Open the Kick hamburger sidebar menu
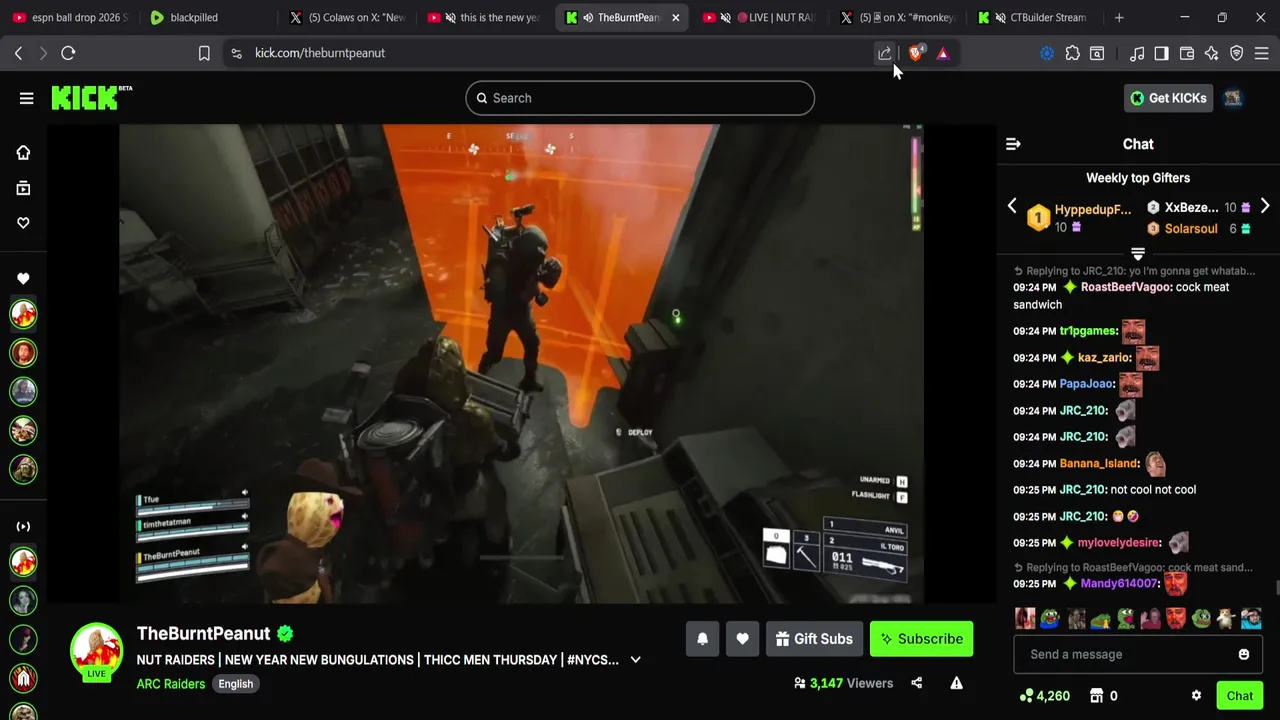 point(26,98)
